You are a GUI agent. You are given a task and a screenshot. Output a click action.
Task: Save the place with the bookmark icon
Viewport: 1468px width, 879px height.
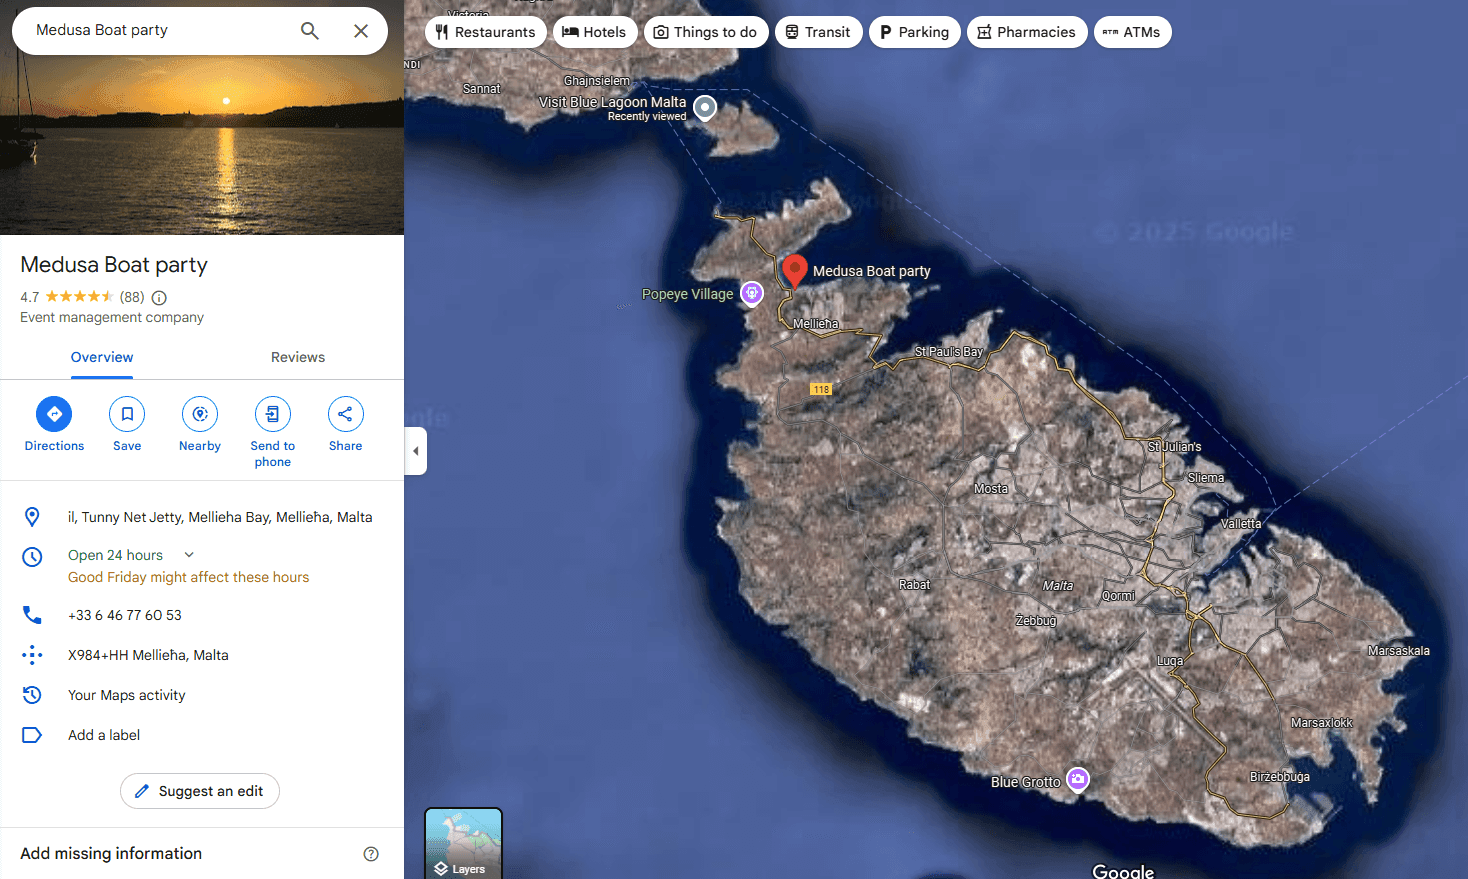pyautogui.click(x=127, y=414)
